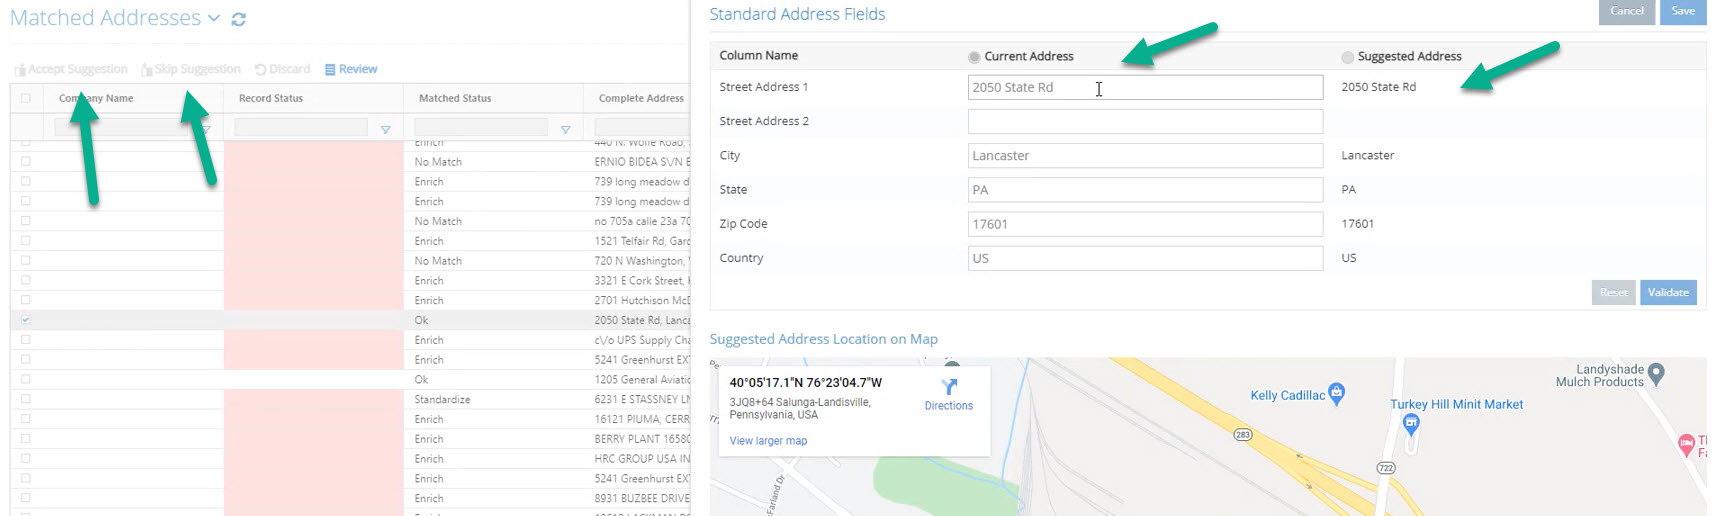Check the 3321 E Cork Street row checkbox
Image resolution: width=1716 pixels, height=516 pixels.
tap(26, 280)
